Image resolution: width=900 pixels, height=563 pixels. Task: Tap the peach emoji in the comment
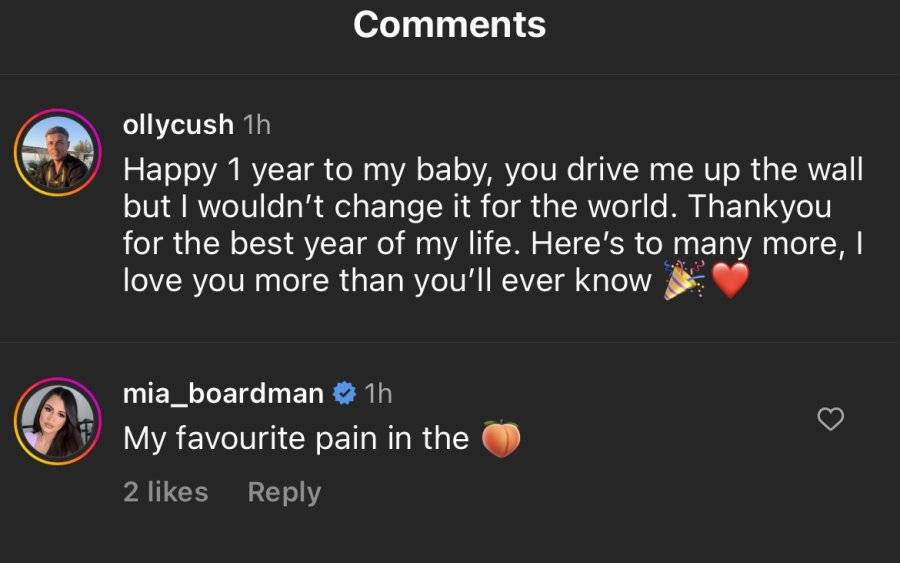click(x=501, y=439)
